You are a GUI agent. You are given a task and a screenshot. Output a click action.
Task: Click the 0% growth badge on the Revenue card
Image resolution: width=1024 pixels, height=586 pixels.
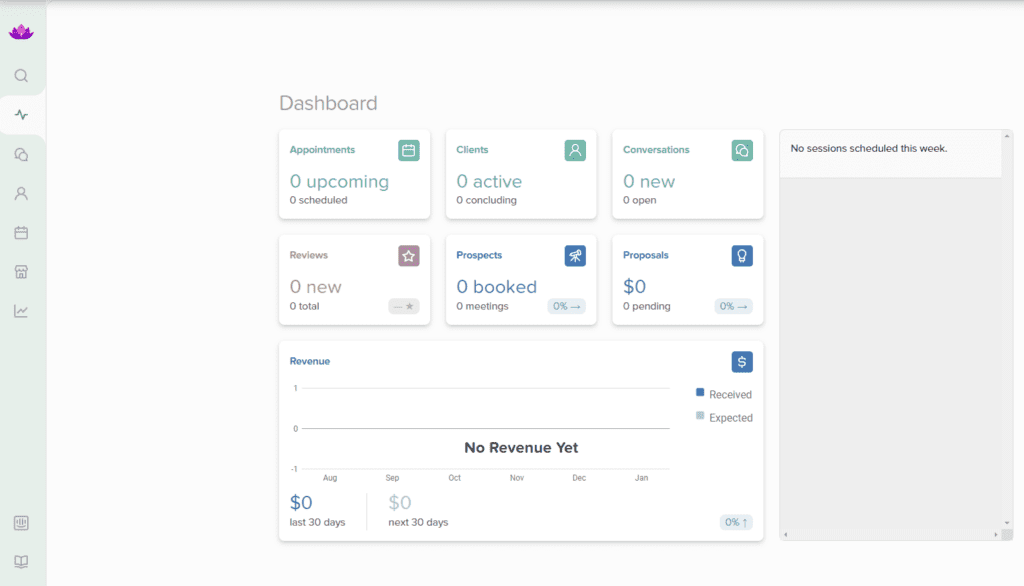(736, 522)
